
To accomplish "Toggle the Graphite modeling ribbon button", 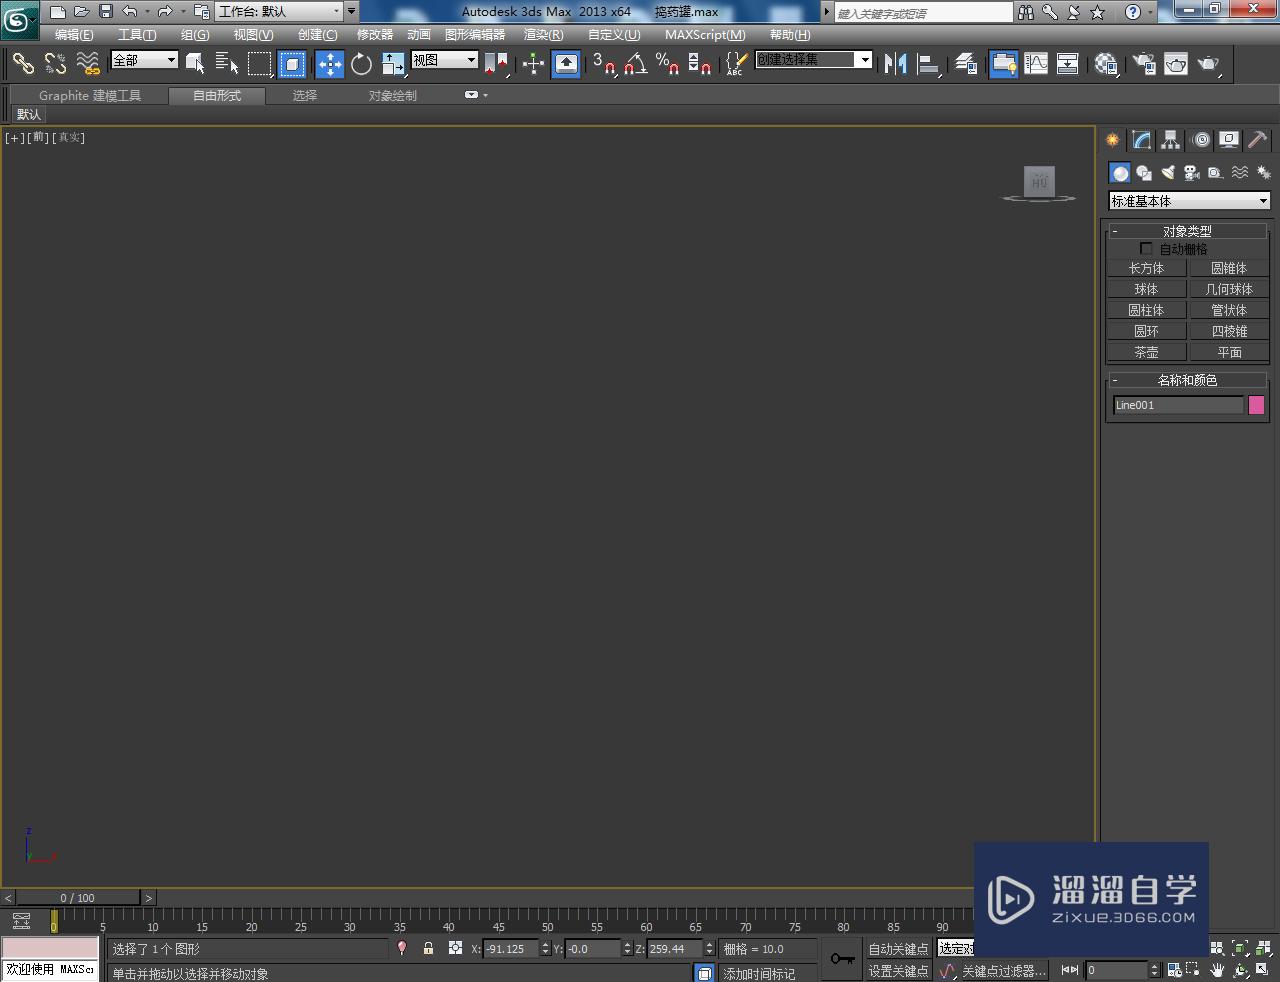I will pyautogui.click(x=1003, y=64).
